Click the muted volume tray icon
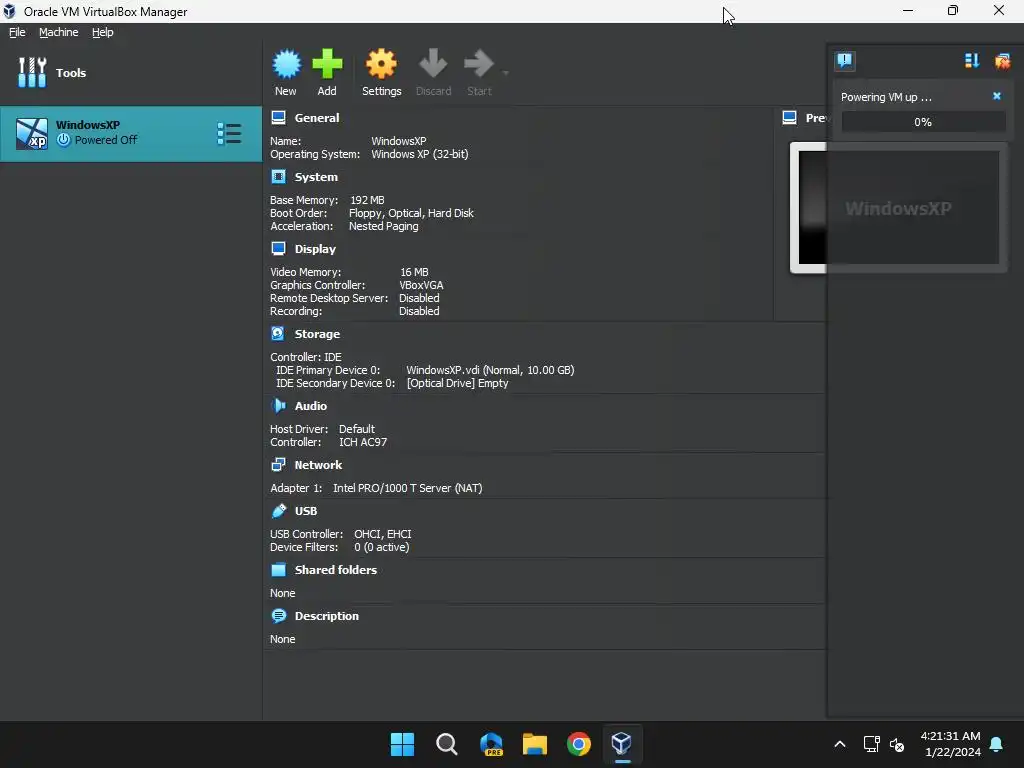 pos(897,744)
